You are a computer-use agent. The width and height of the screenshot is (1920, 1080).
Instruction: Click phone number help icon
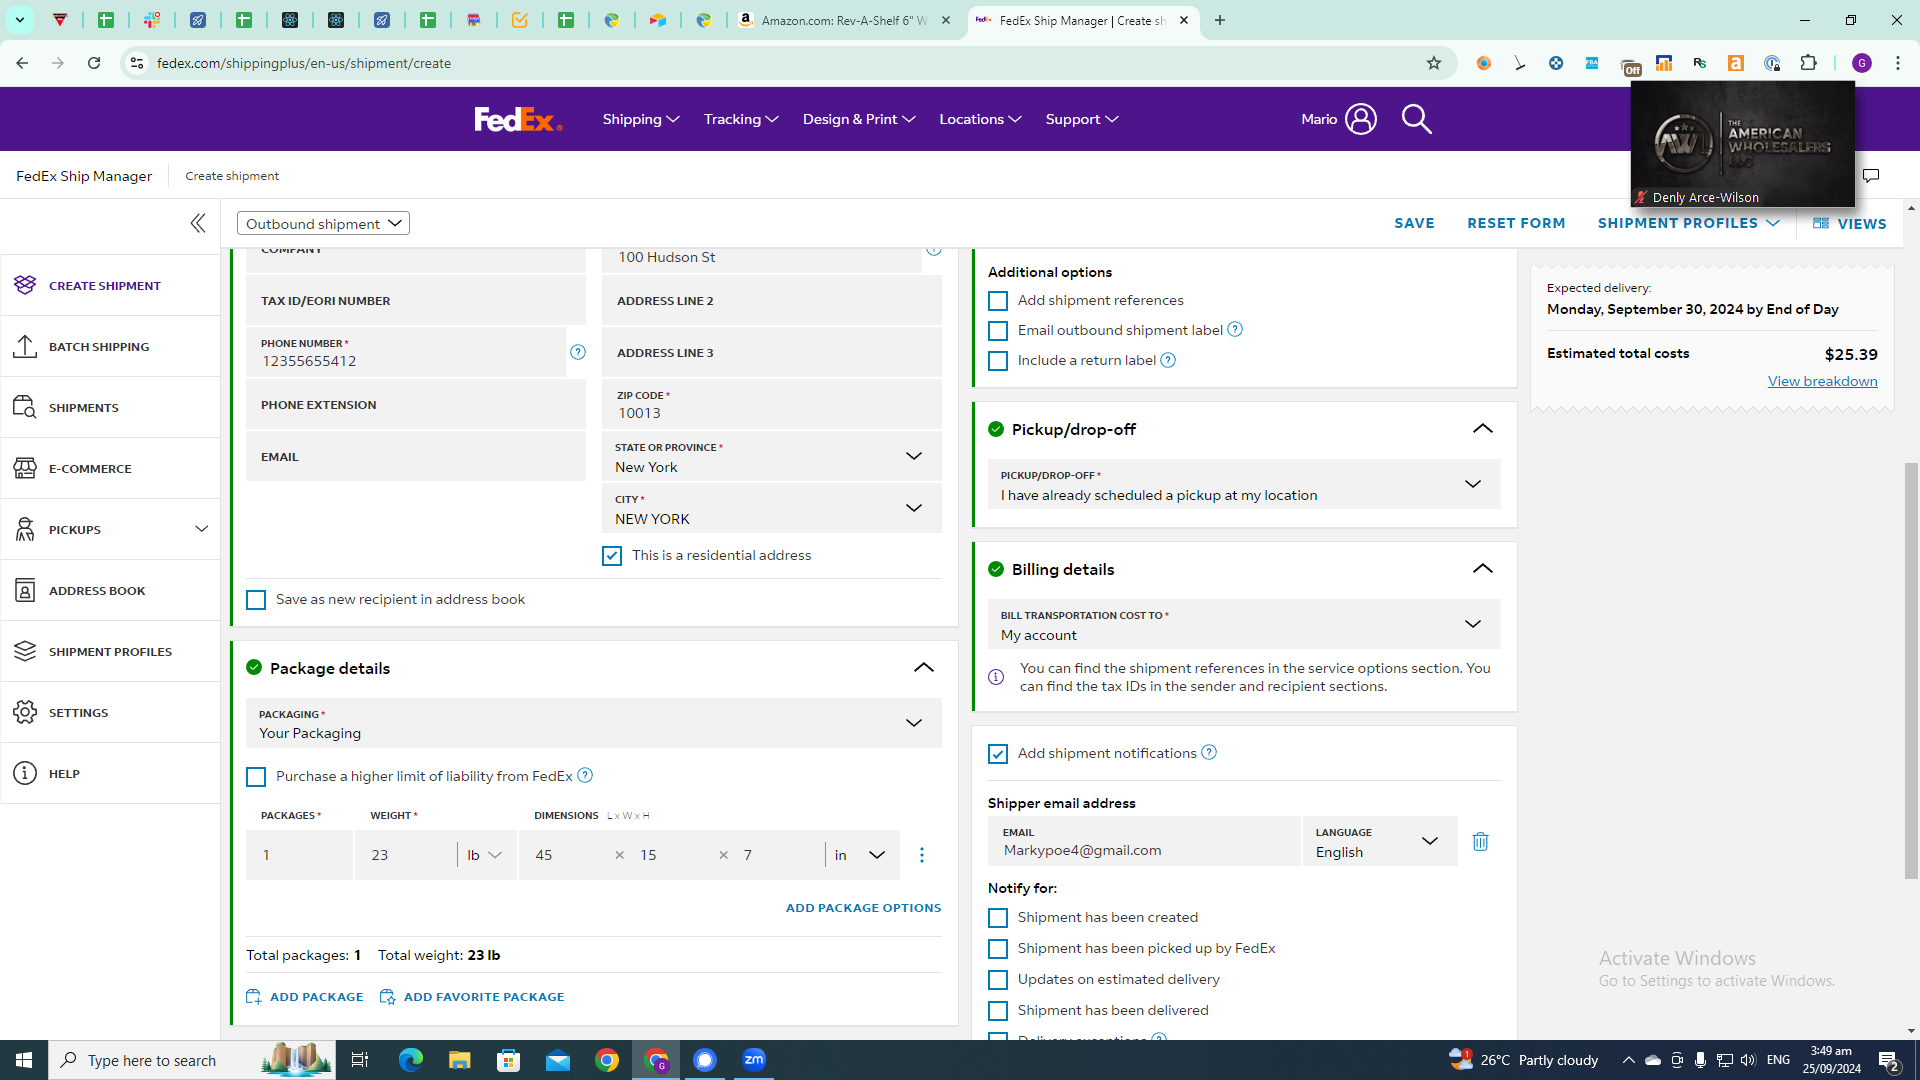(578, 352)
